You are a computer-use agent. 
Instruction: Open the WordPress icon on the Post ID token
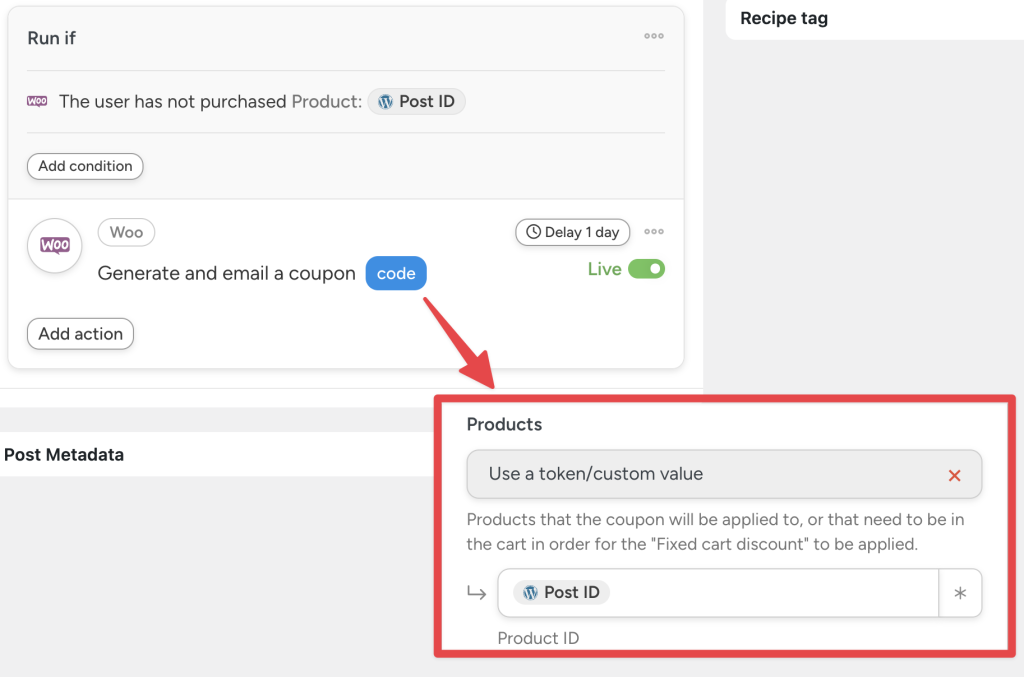point(385,101)
